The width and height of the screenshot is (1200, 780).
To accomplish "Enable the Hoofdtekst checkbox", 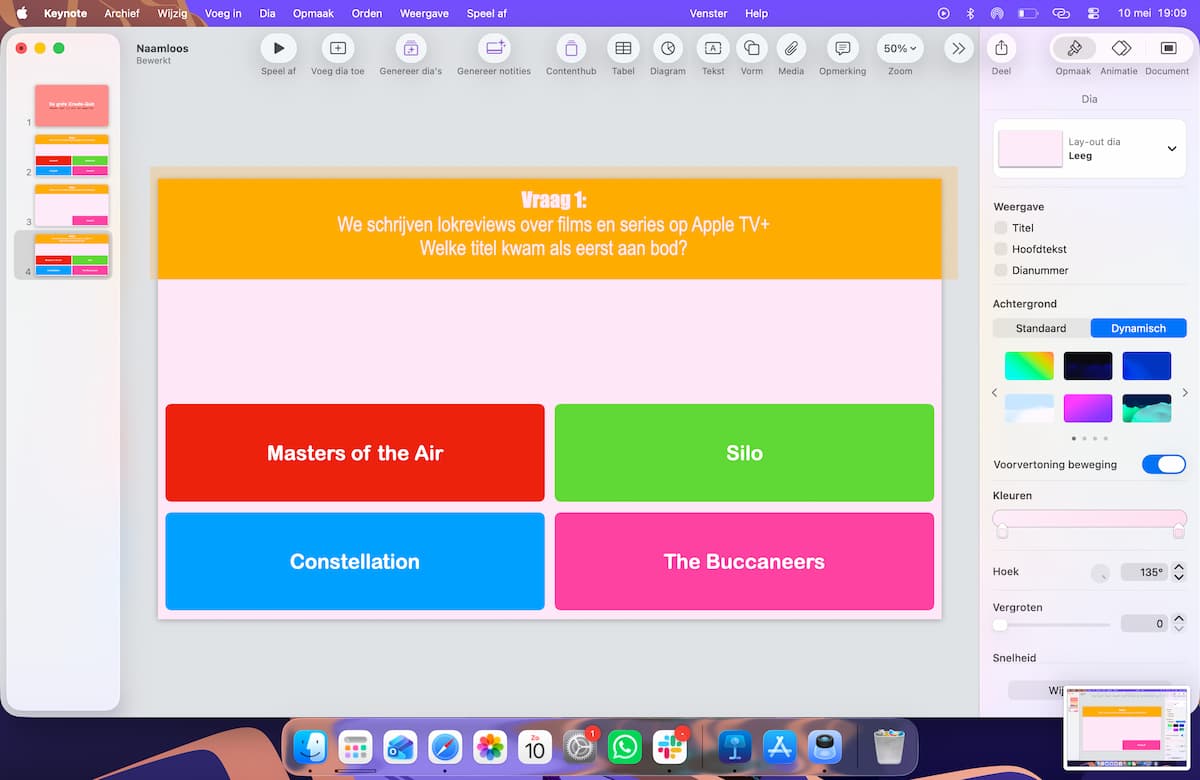I will (x=1001, y=249).
